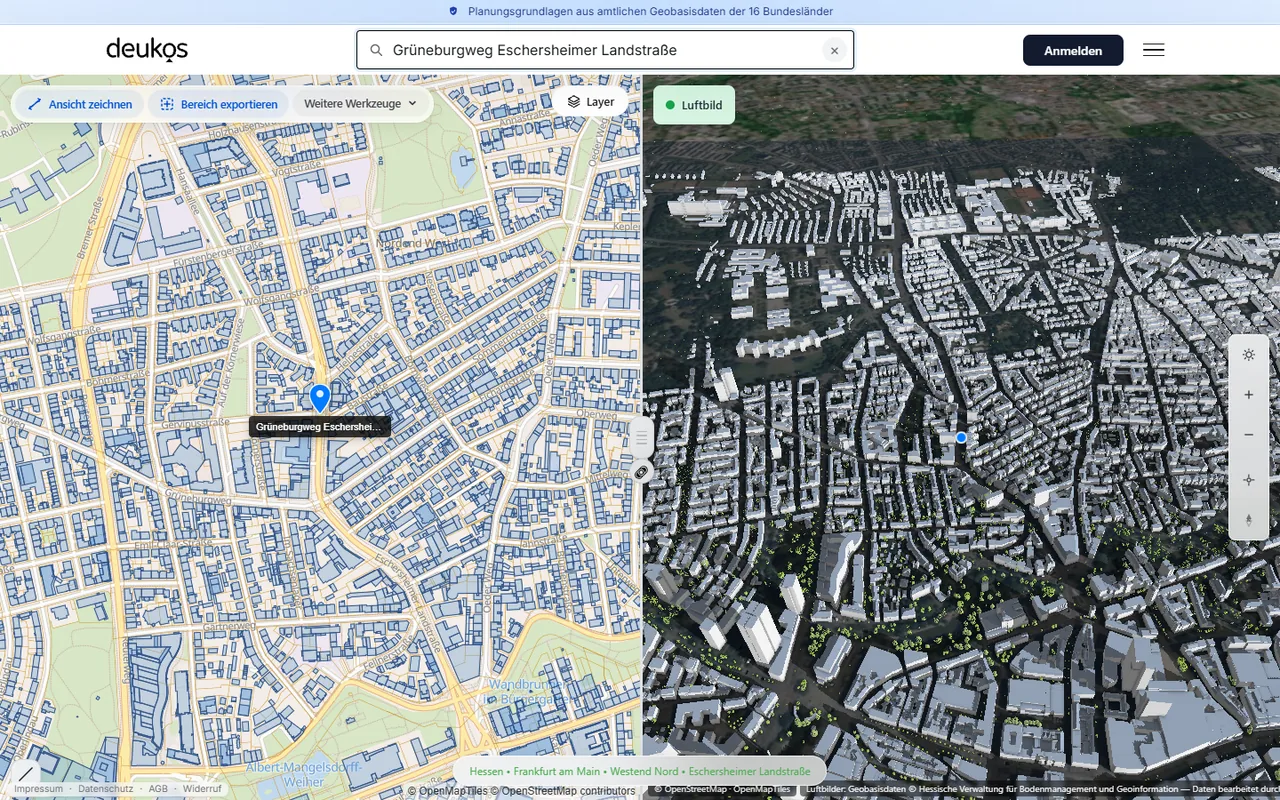Click the Westend Nord breadcrumb
The image size is (1280, 800).
pyautogui.click(x=644, y=772)
